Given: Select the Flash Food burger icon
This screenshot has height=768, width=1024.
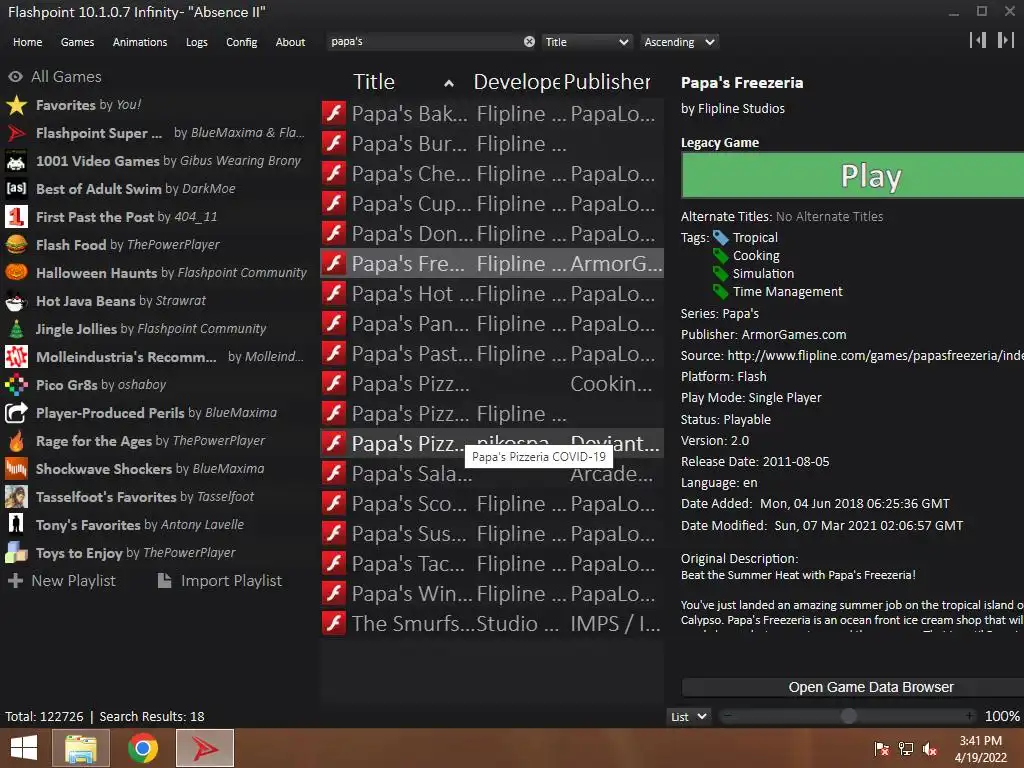Looking at the screenshot, I should (x=16, y=245).
